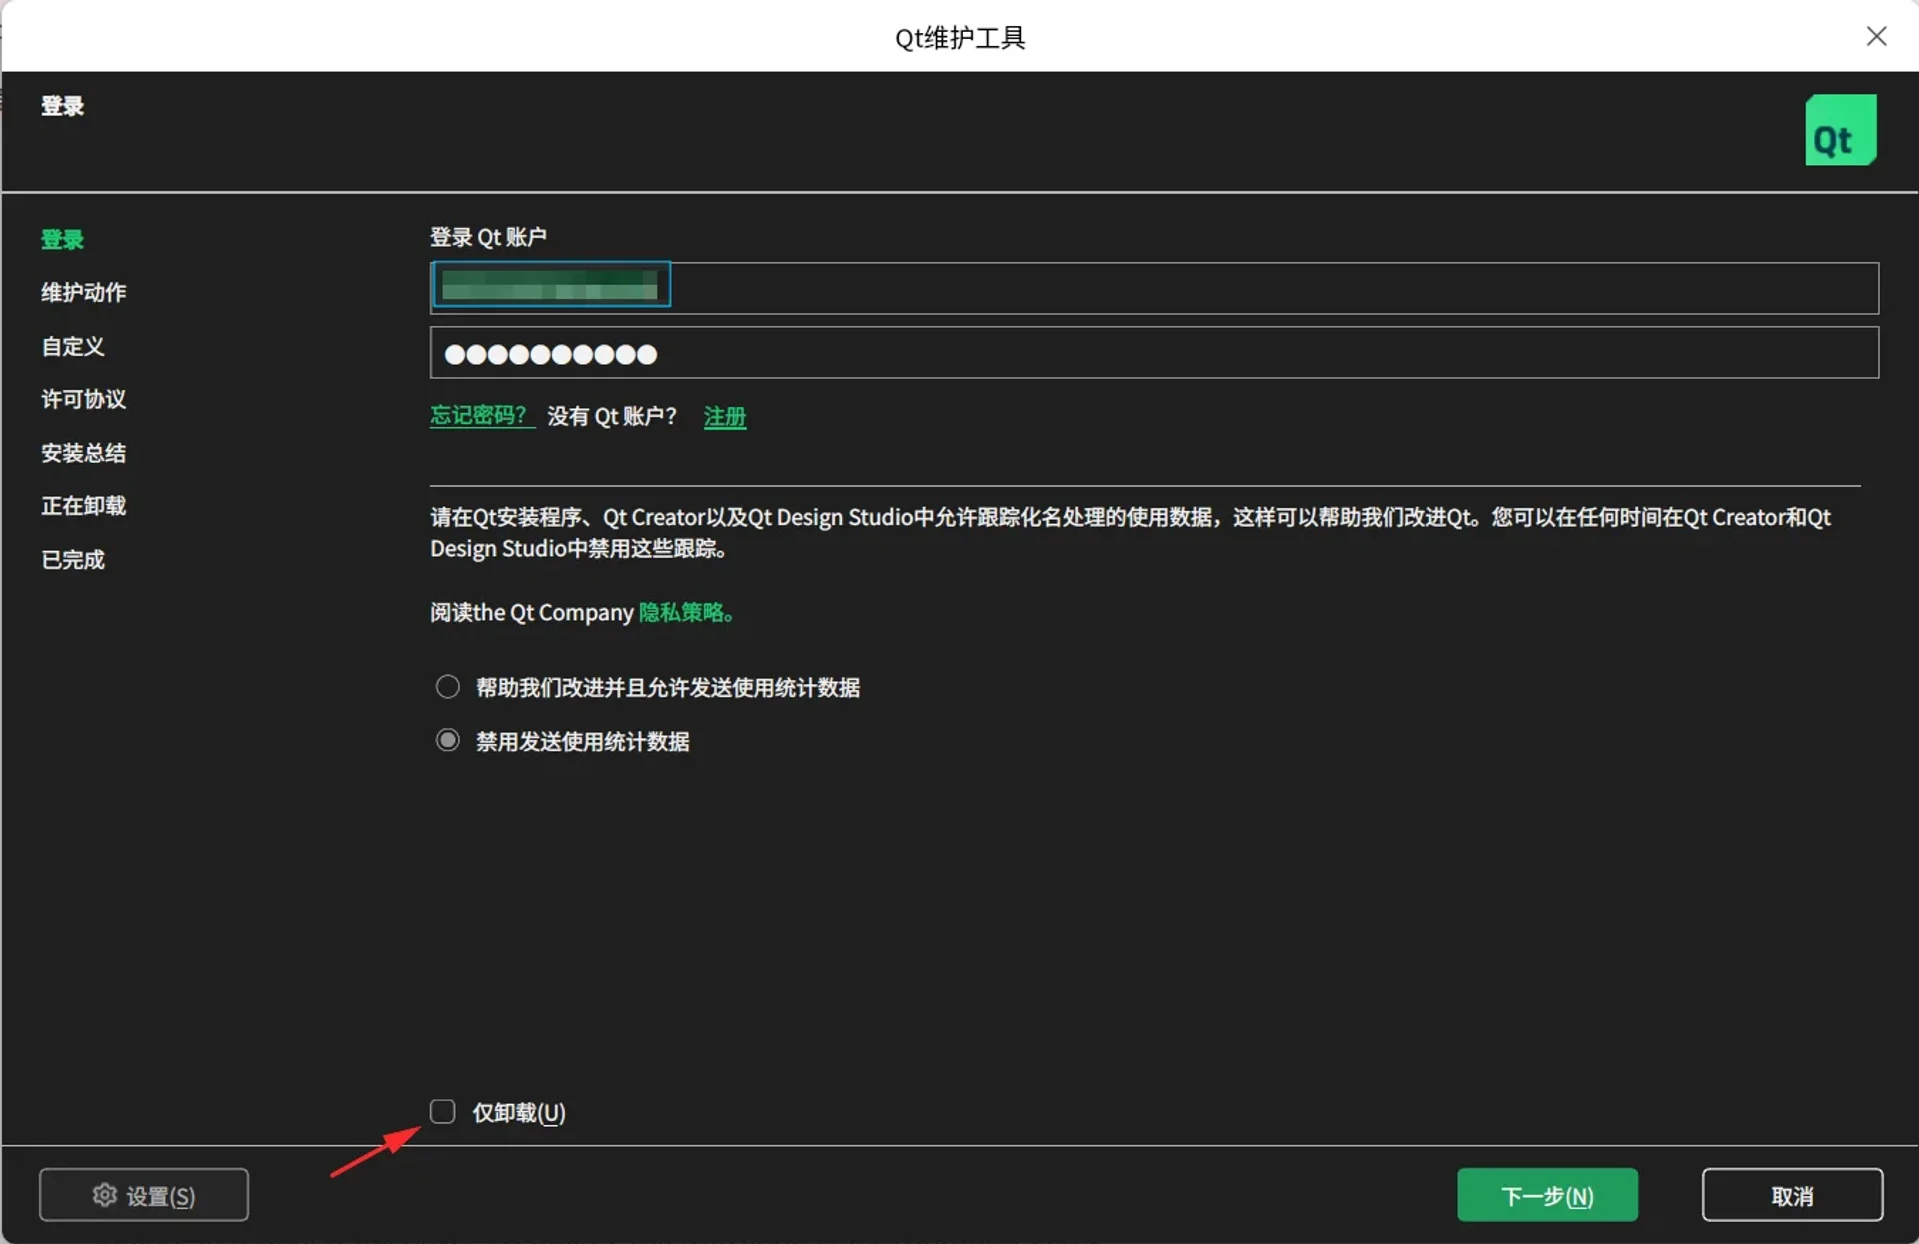The image size is (1919, 1244).
Task: Open the 隐私策略 link
Action: [x=683, y=612]
